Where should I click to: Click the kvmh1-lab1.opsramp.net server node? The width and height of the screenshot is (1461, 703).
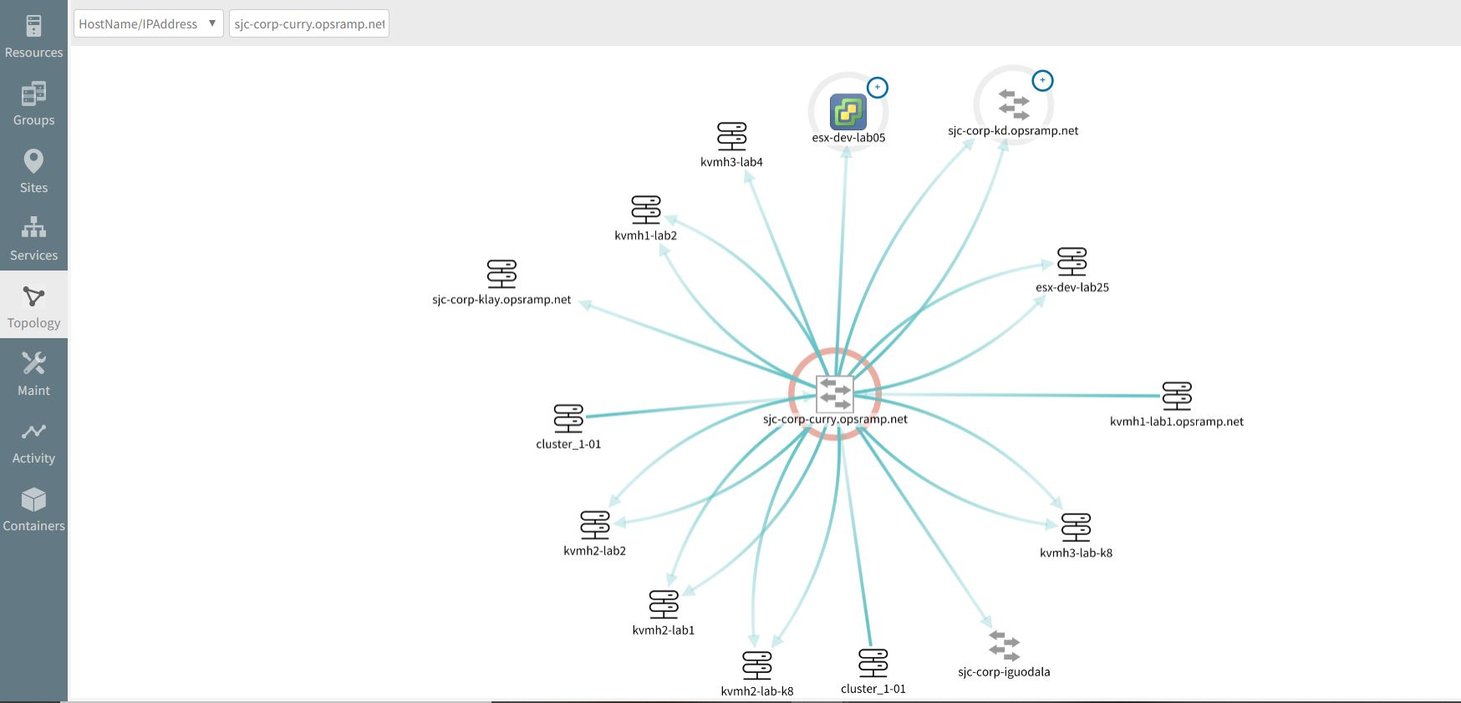tap(1177, 396)
